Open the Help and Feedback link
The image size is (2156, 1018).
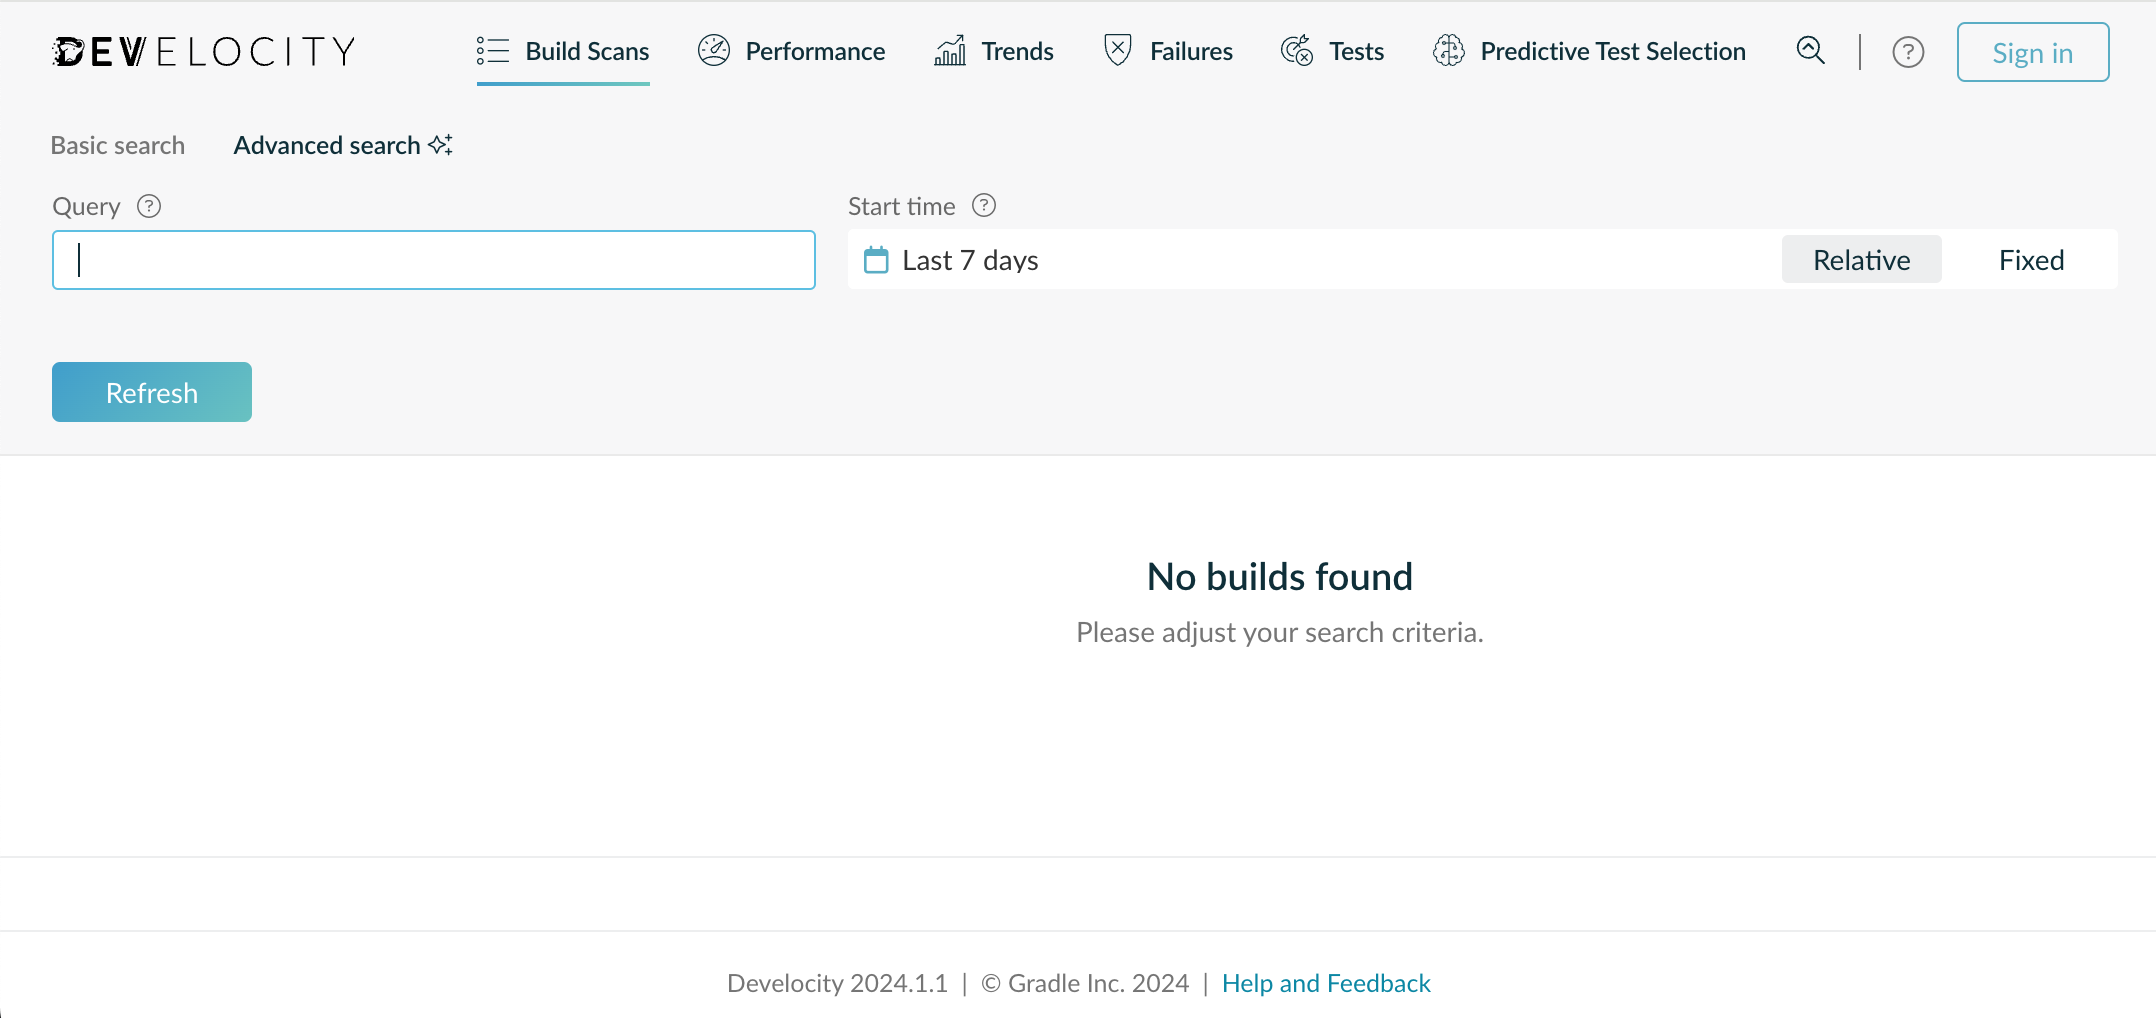(x=1326, y=983)
